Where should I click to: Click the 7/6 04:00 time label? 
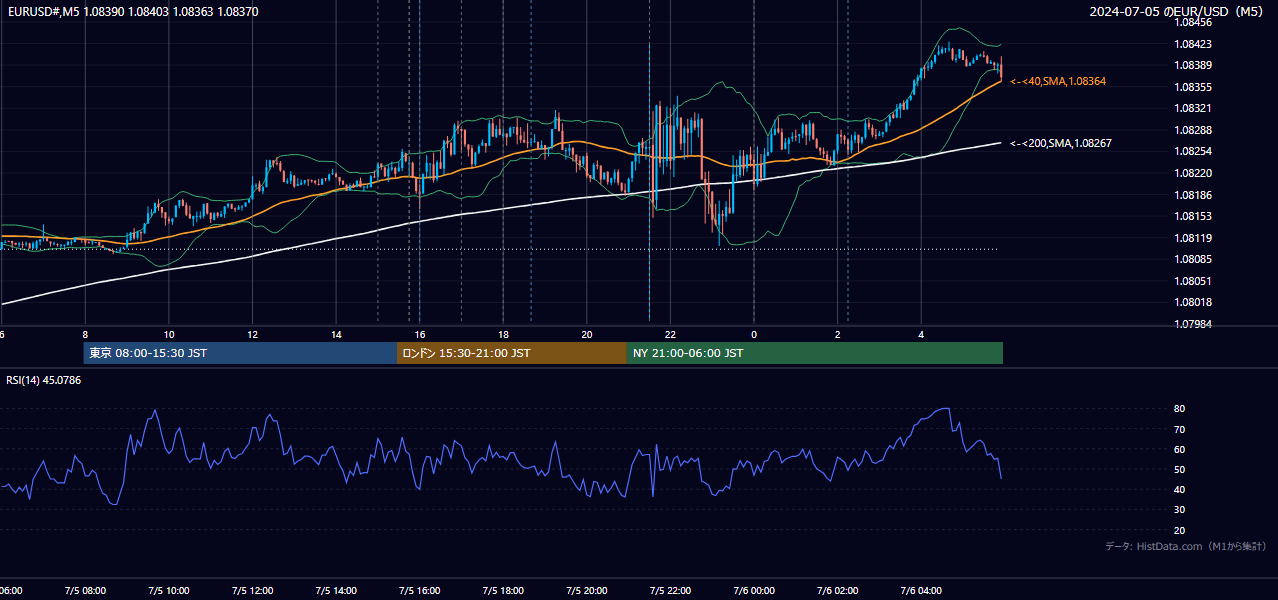921,591
